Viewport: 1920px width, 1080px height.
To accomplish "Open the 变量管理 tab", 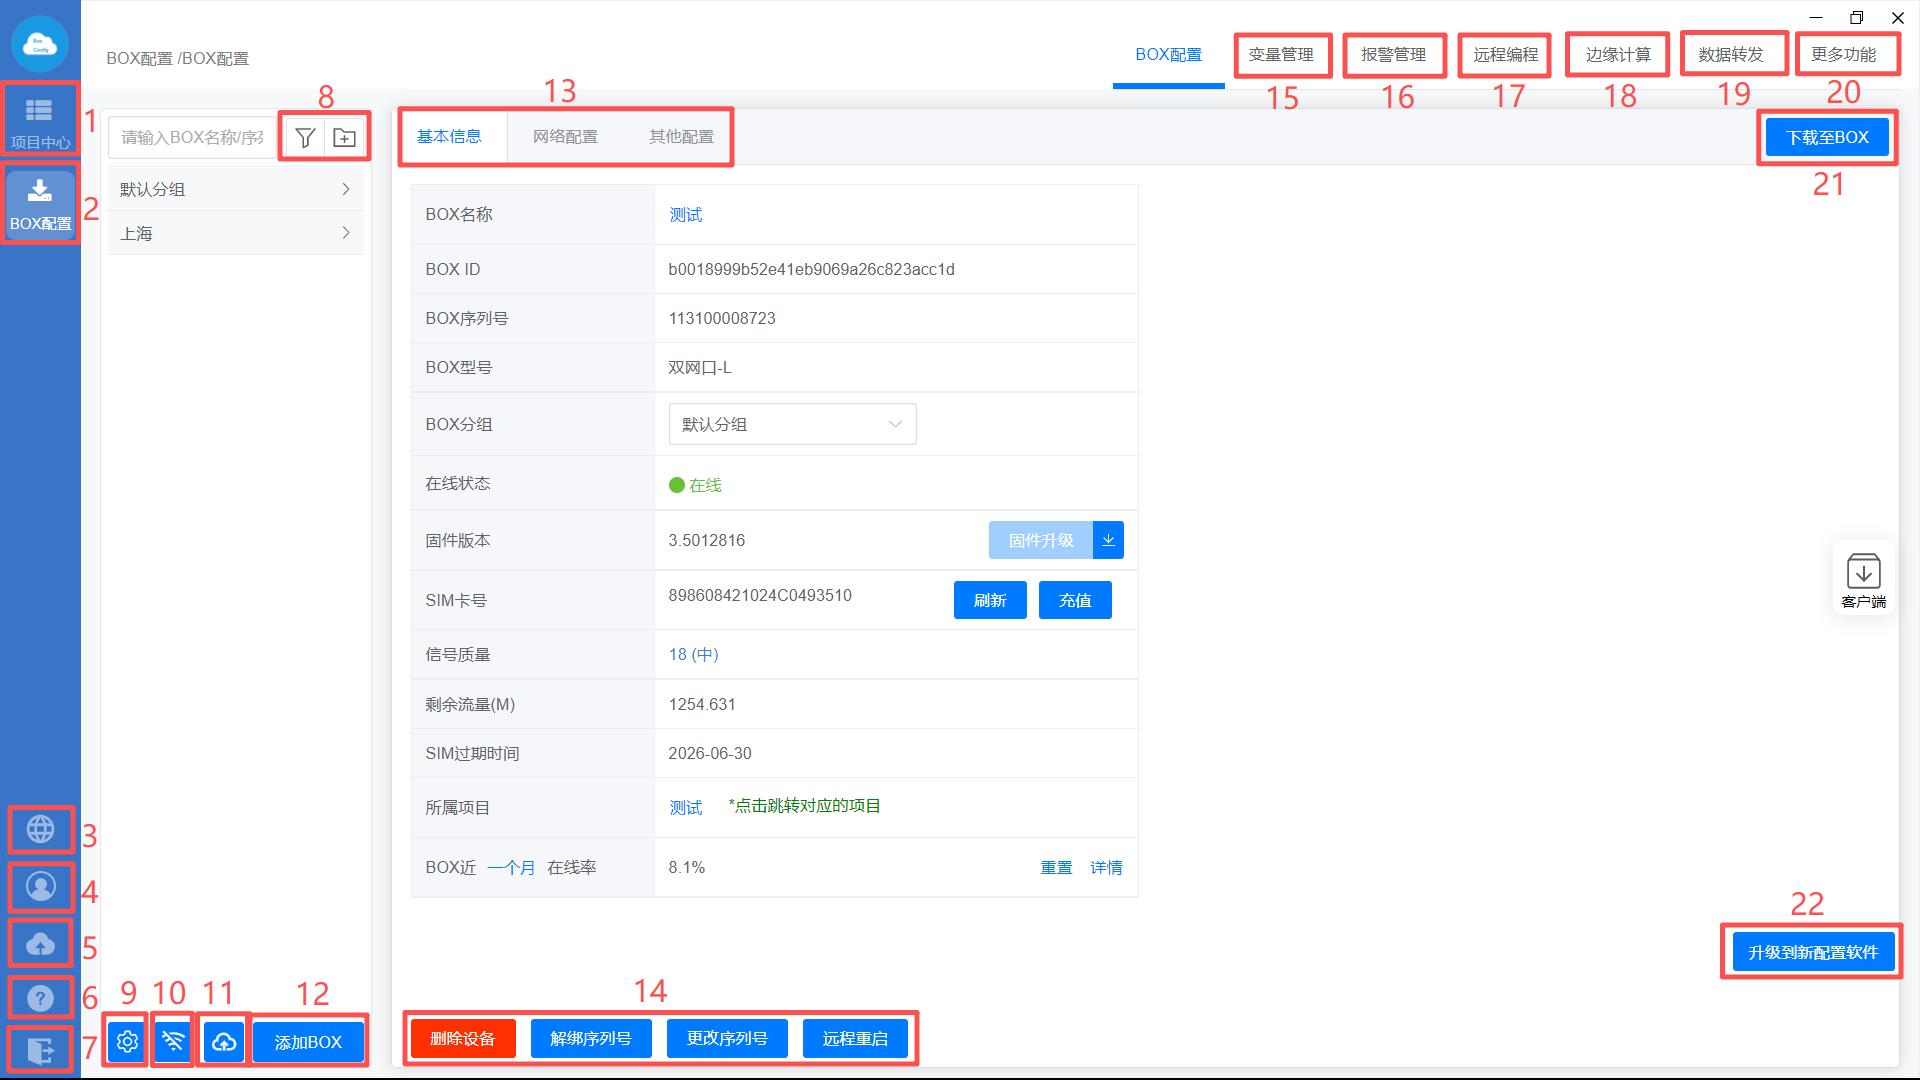I will (1281, 55).
